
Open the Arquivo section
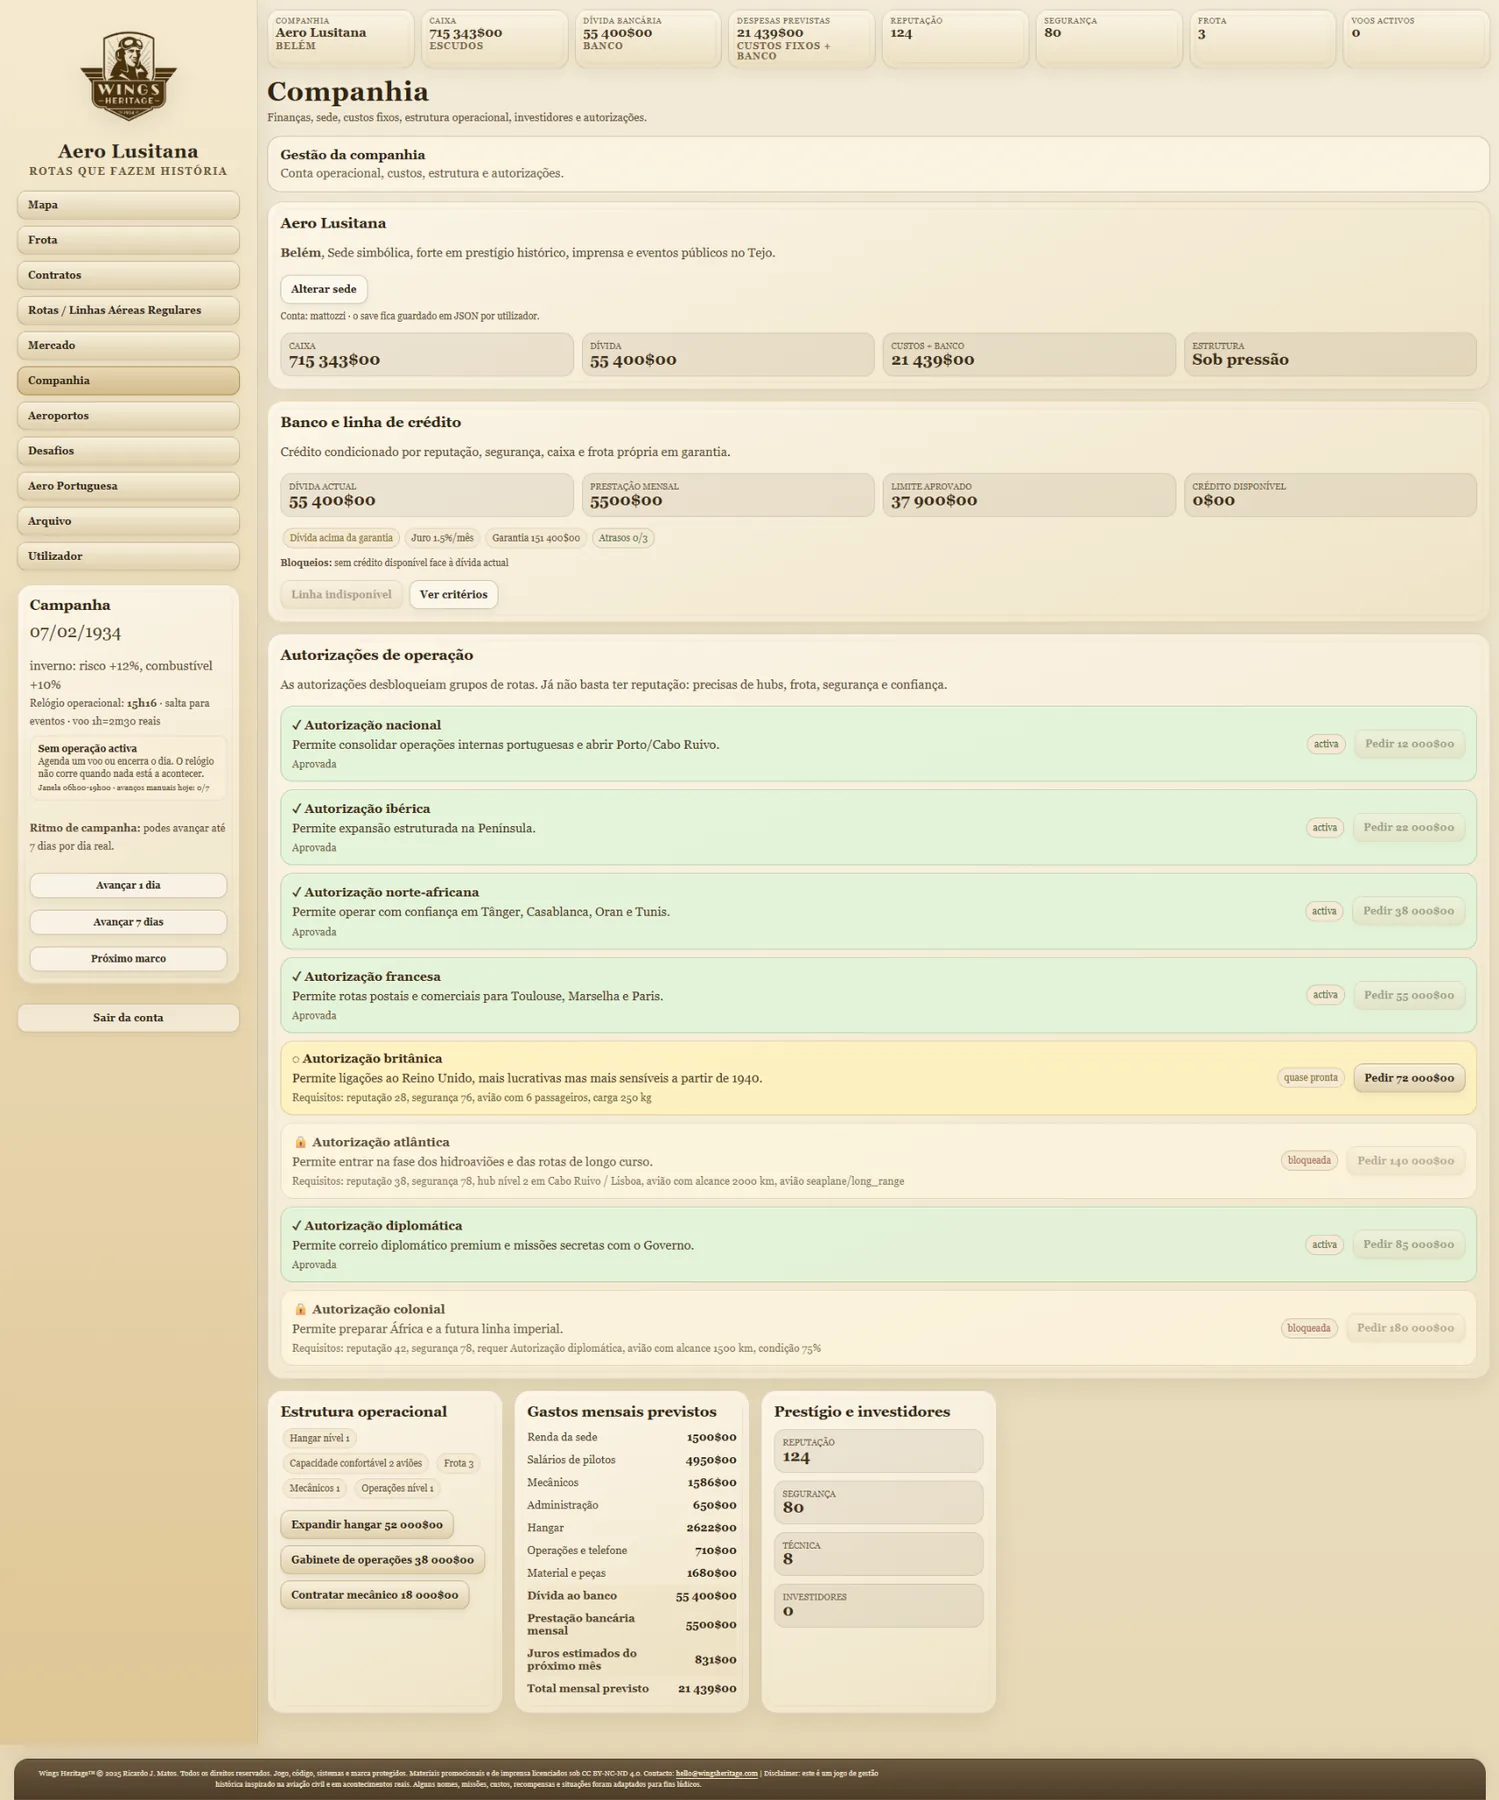[x=128, y=521]
